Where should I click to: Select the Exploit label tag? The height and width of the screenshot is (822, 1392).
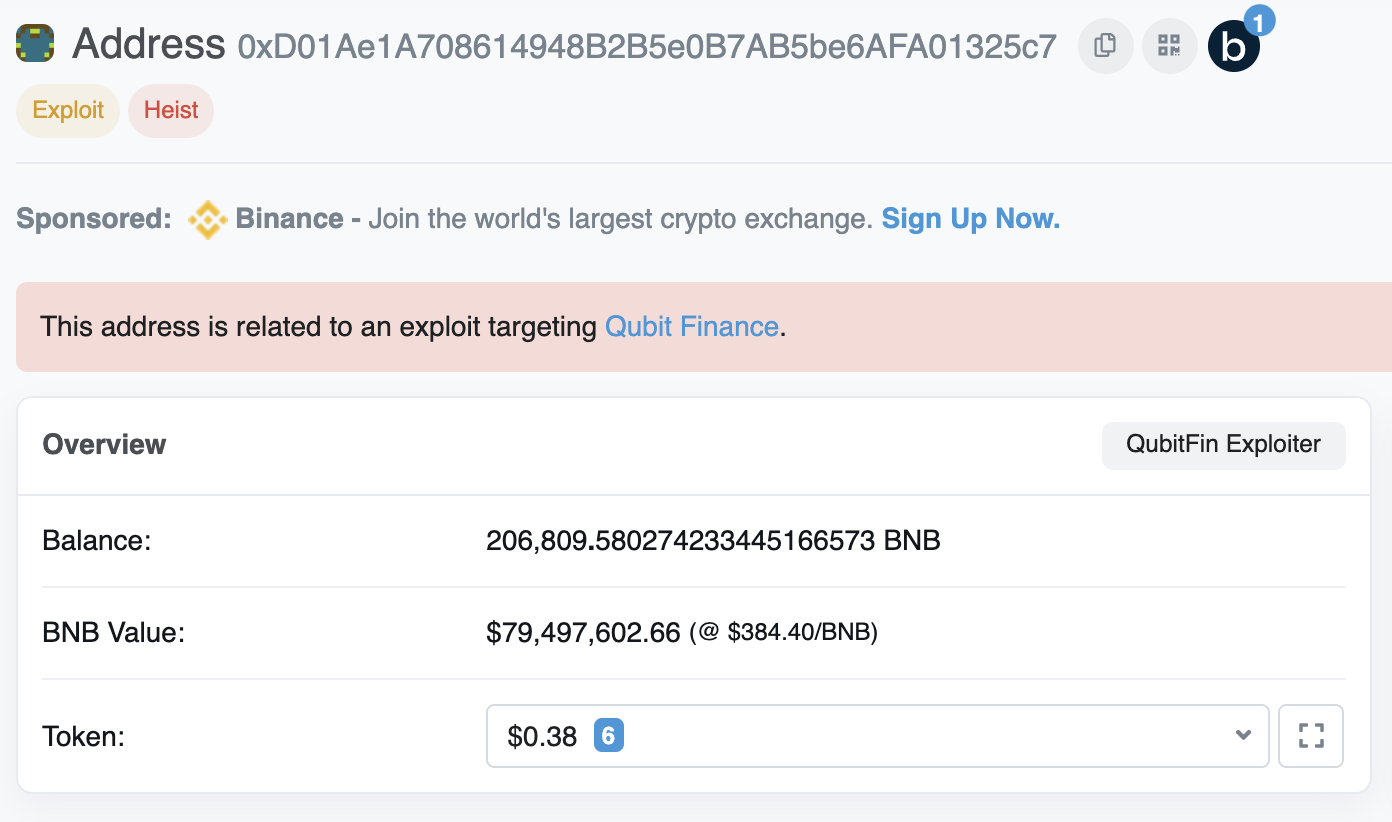(x=68, y=110)
